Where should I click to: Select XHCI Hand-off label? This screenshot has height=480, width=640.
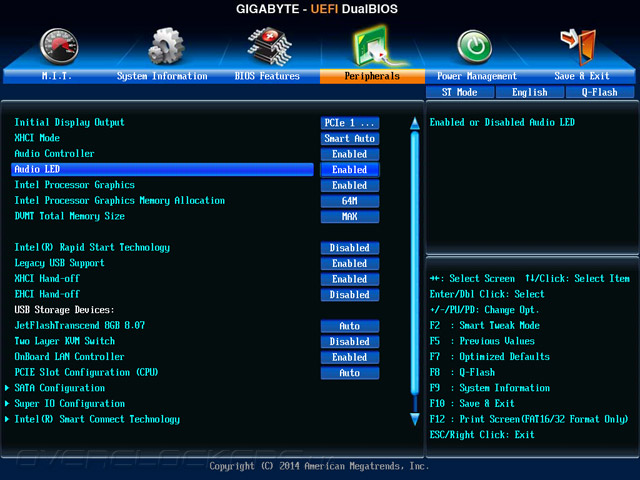pyautogui.click(x=47, y=278)
